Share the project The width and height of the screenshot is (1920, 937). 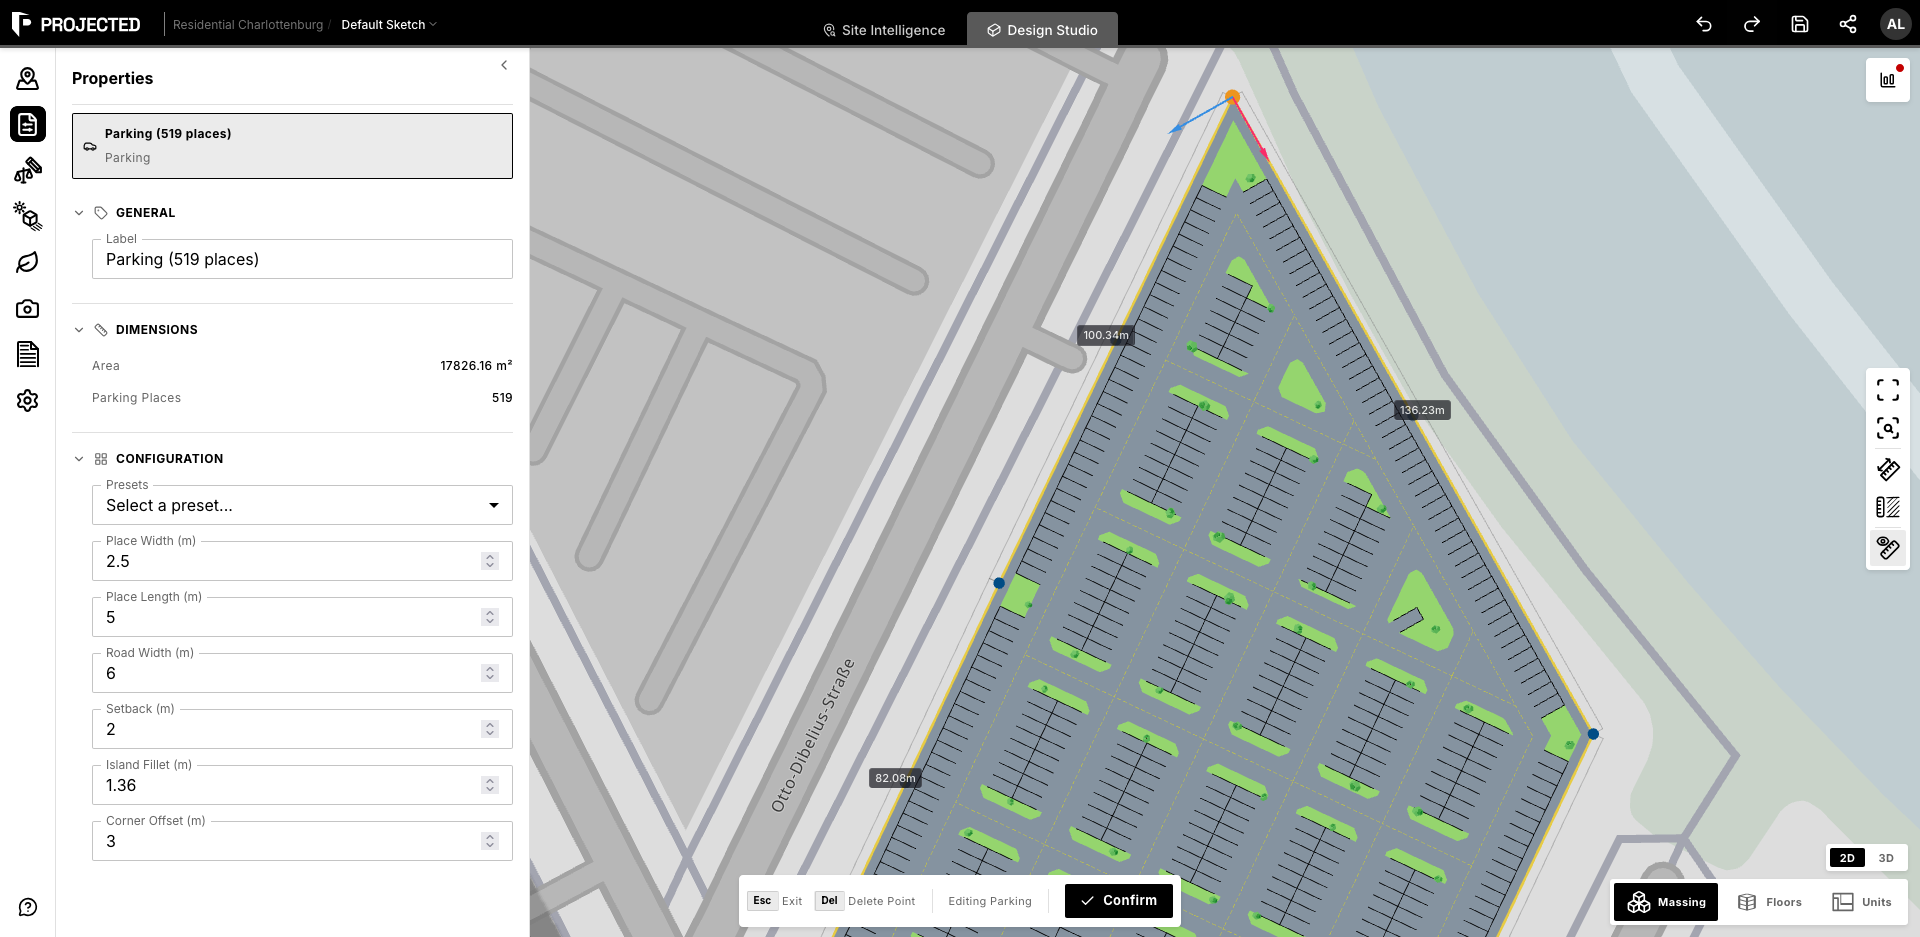[x=1848, y=24]
